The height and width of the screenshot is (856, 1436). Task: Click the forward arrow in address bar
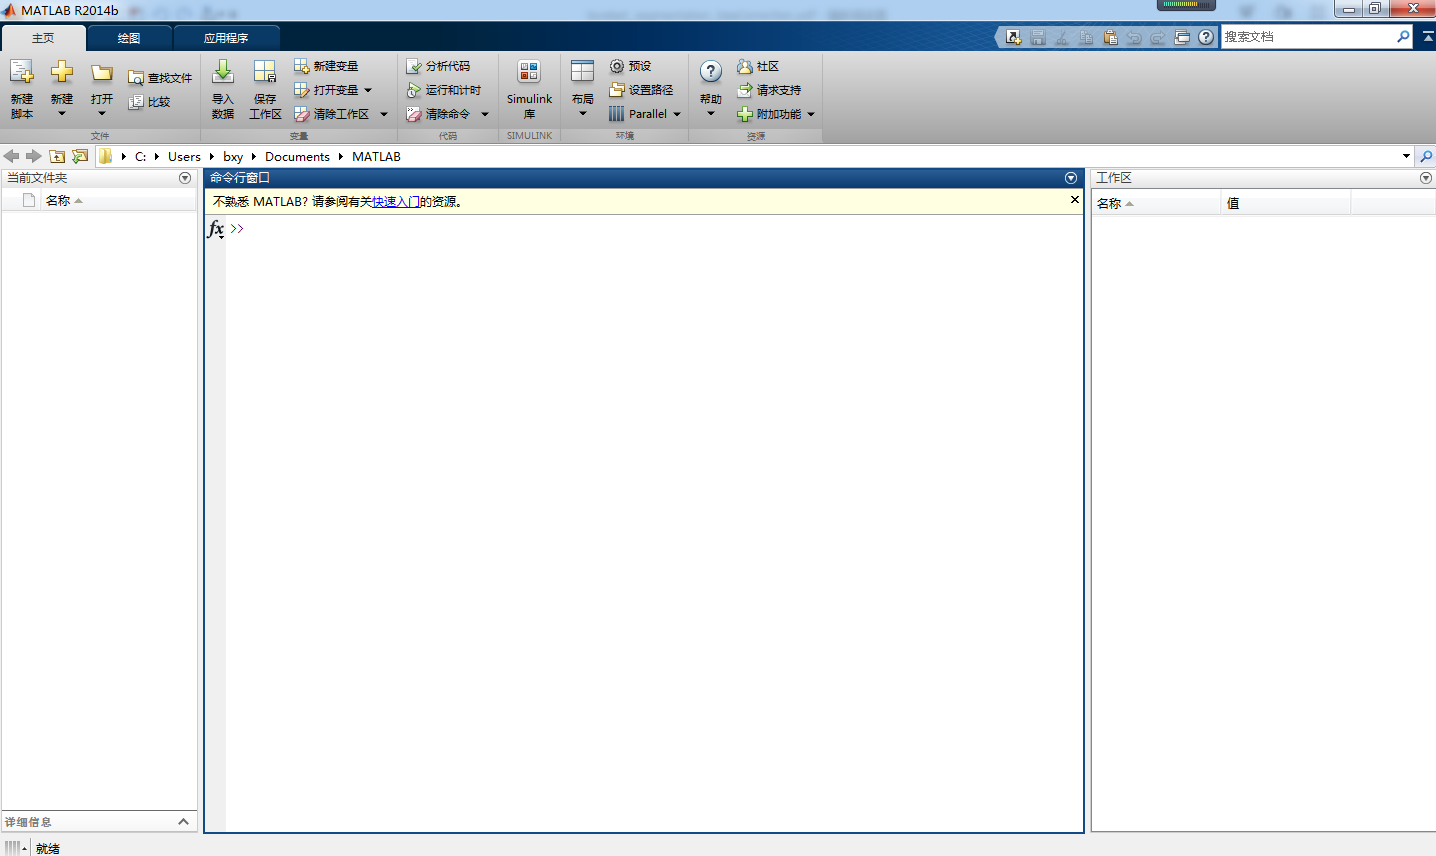pos(33,156)
